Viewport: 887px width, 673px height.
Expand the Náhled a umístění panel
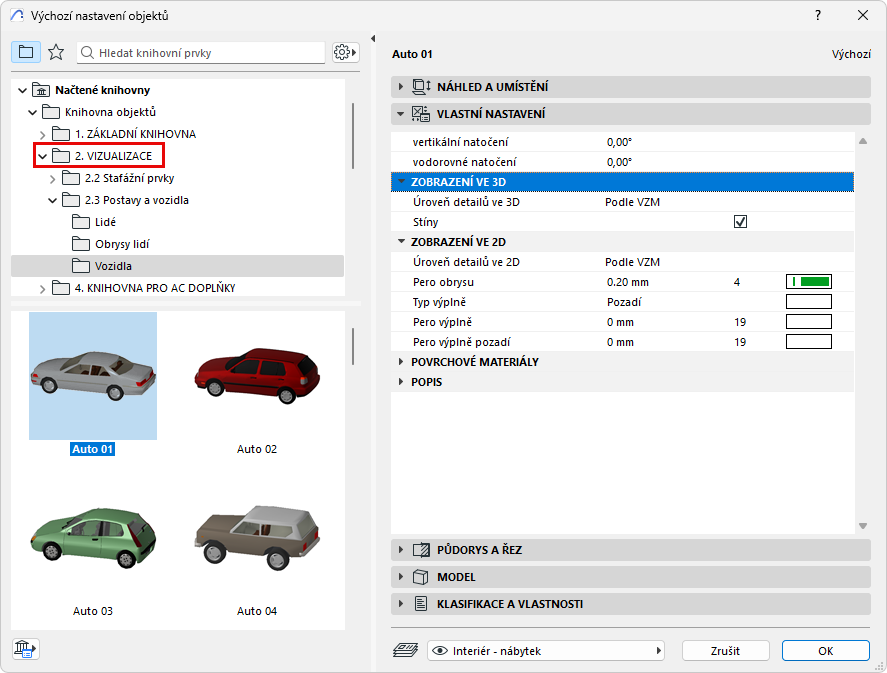point(401,87)
